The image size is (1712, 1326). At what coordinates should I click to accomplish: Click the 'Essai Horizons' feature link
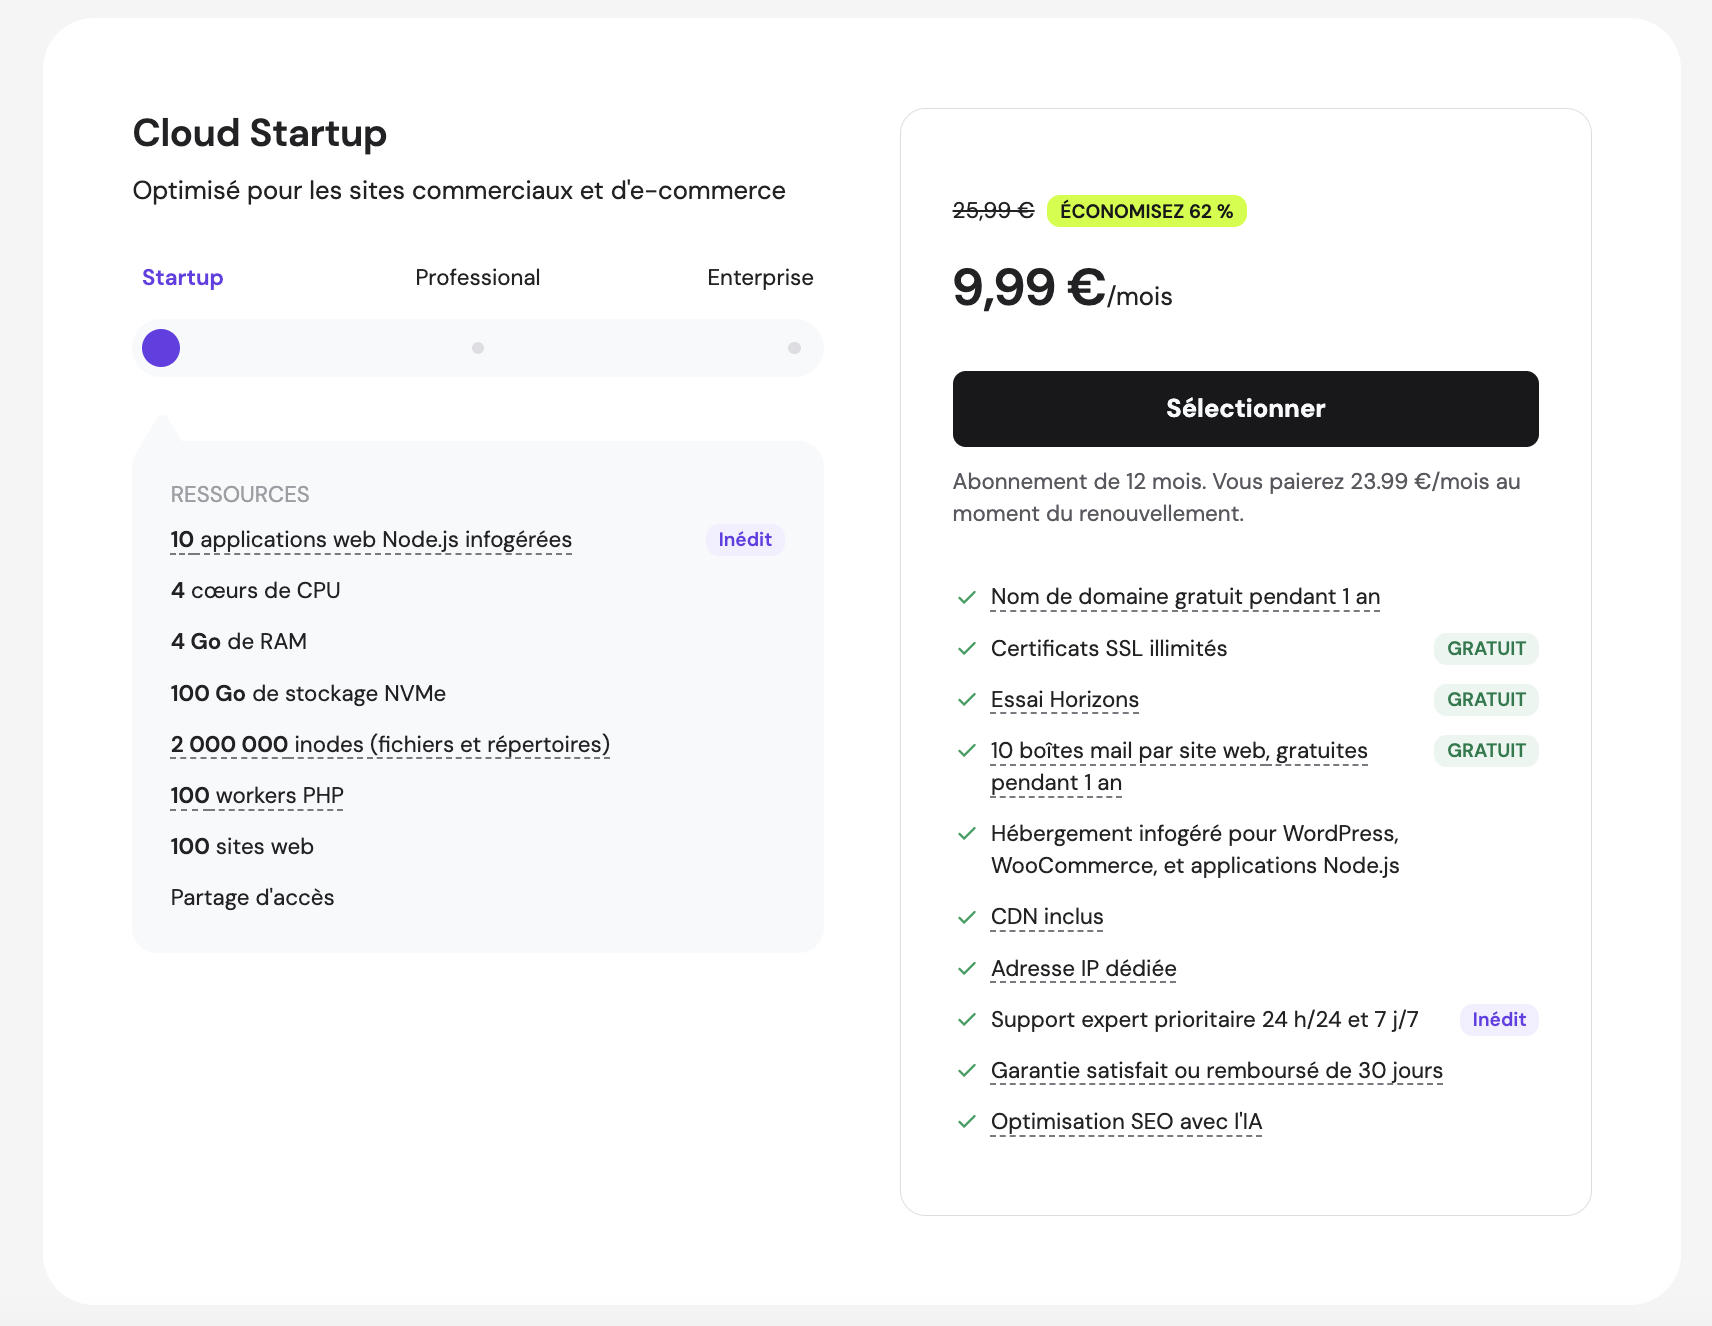pyautogui.click(x=1064, y=700)
